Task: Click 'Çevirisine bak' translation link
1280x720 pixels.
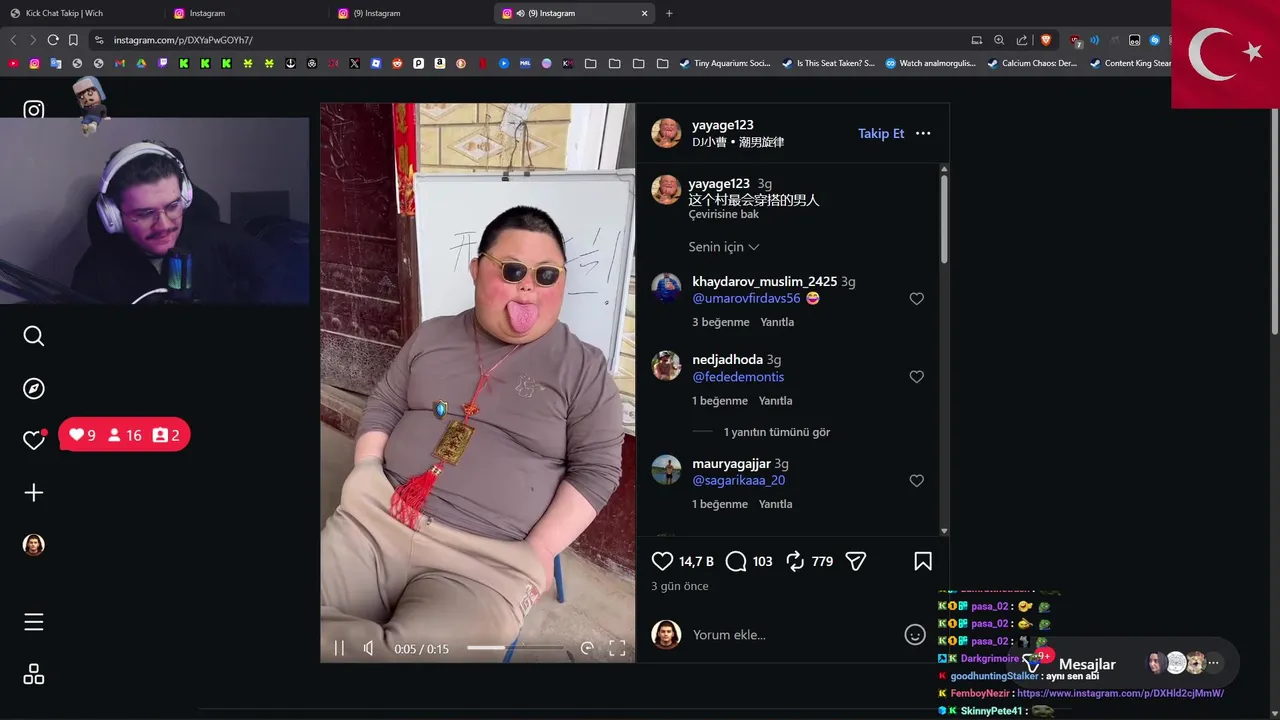Action: coord(723,215)
